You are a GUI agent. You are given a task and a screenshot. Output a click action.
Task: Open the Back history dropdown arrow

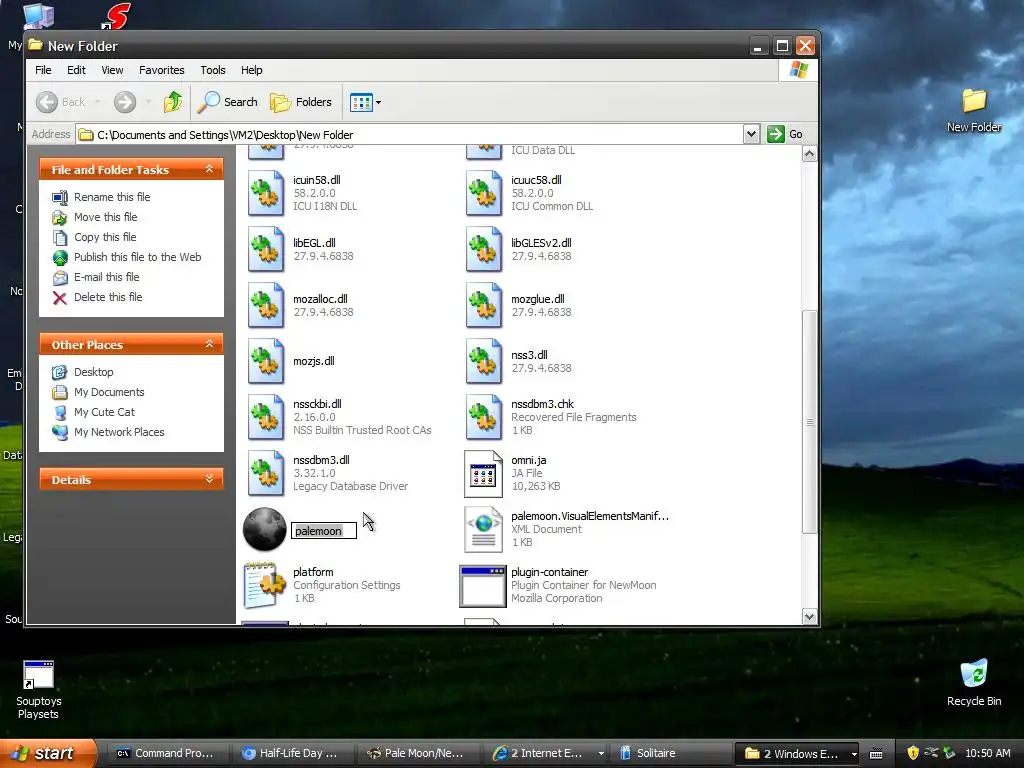coord(98,102)
